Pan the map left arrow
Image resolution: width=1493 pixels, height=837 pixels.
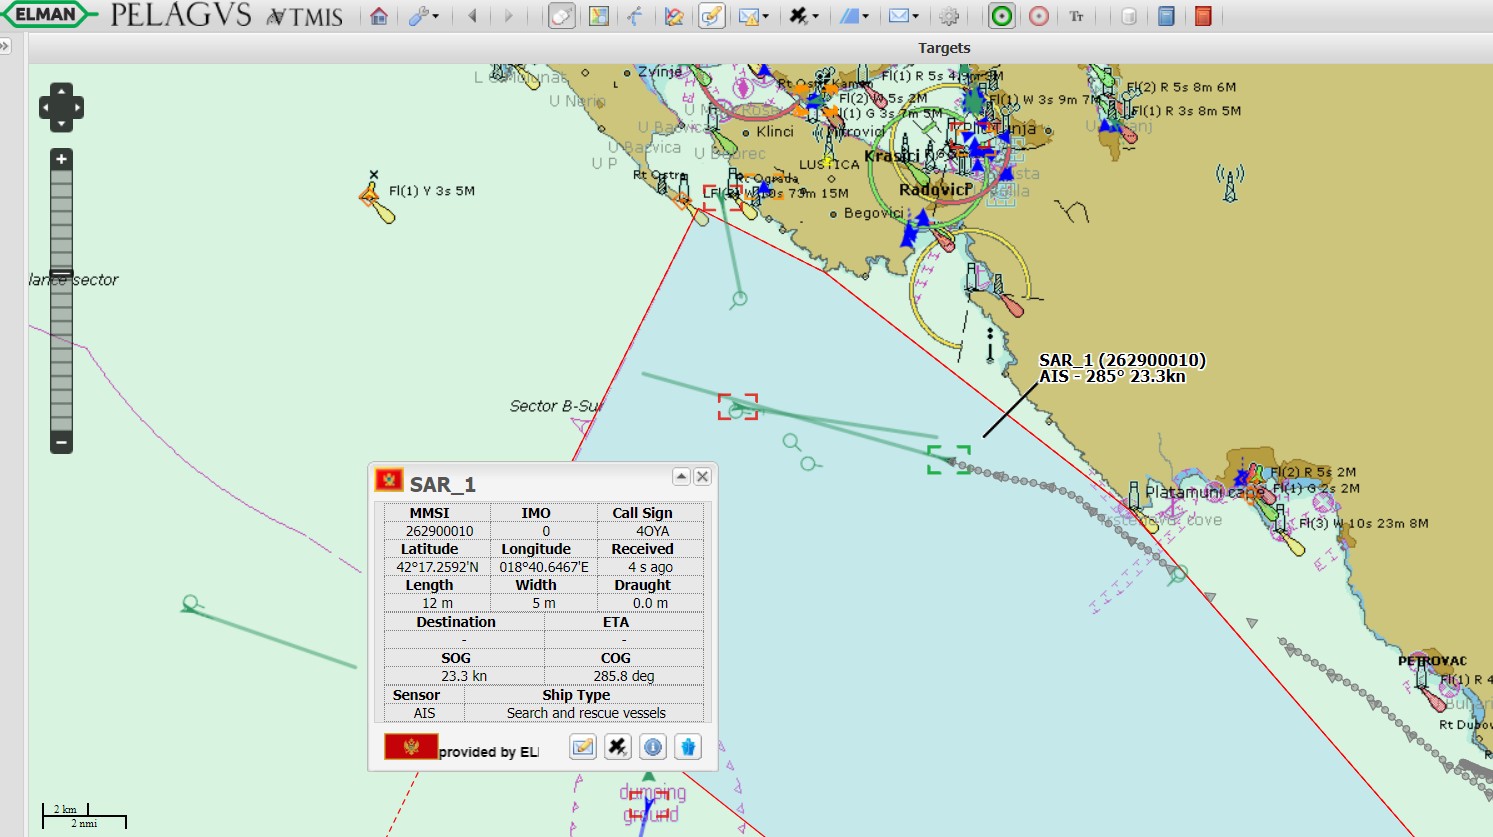(x=45, y=107)
